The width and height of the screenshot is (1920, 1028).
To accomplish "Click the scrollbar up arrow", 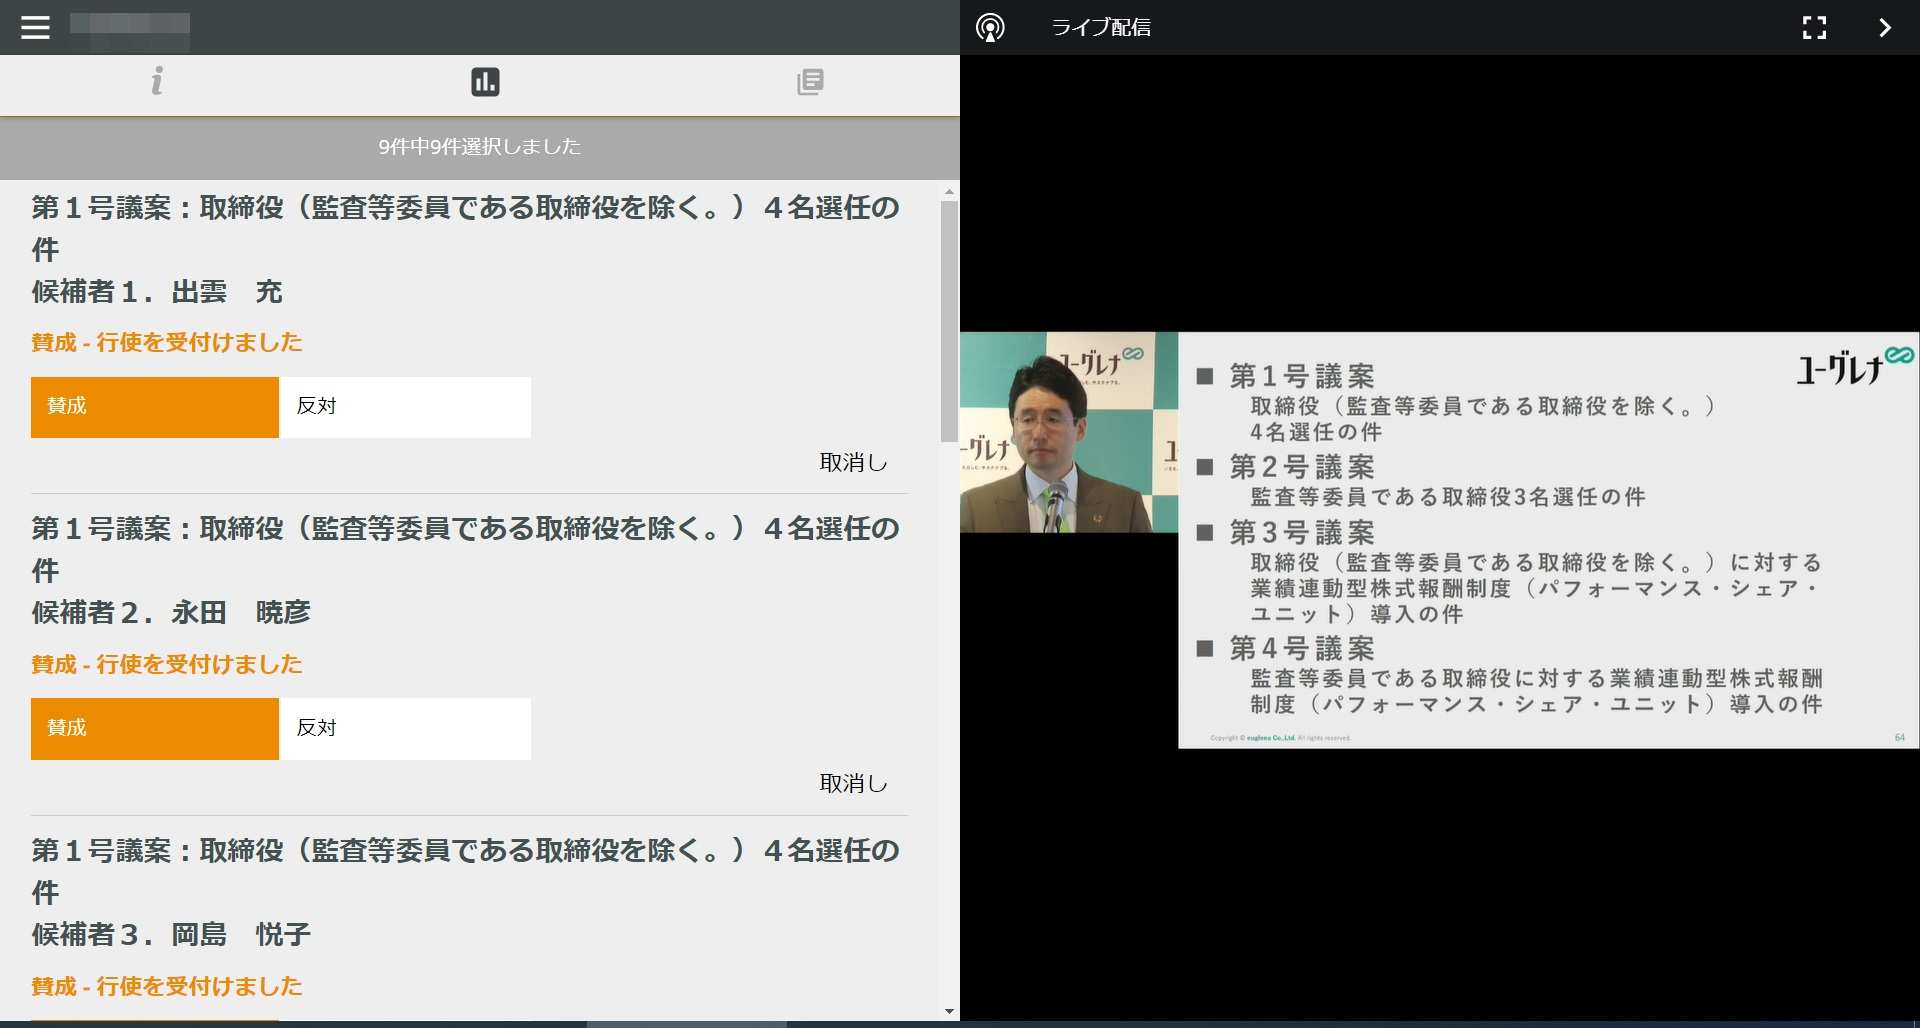I will pyautogui.click(x=949, y=191).
